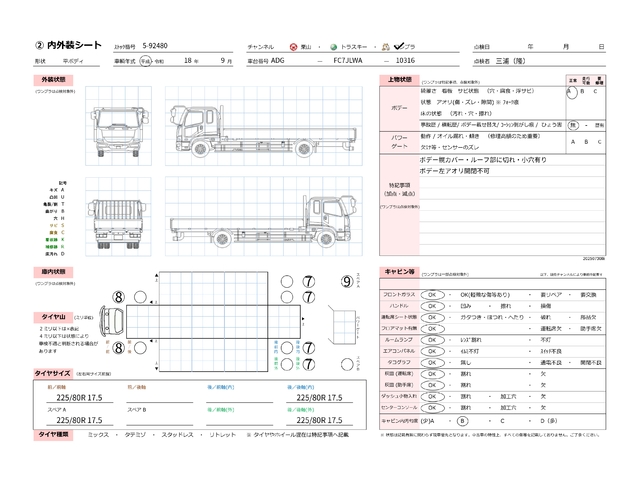Screen dimensions: 640x480
Task: Select the circled B cabin dirt rating
Action: pos(462,421)
